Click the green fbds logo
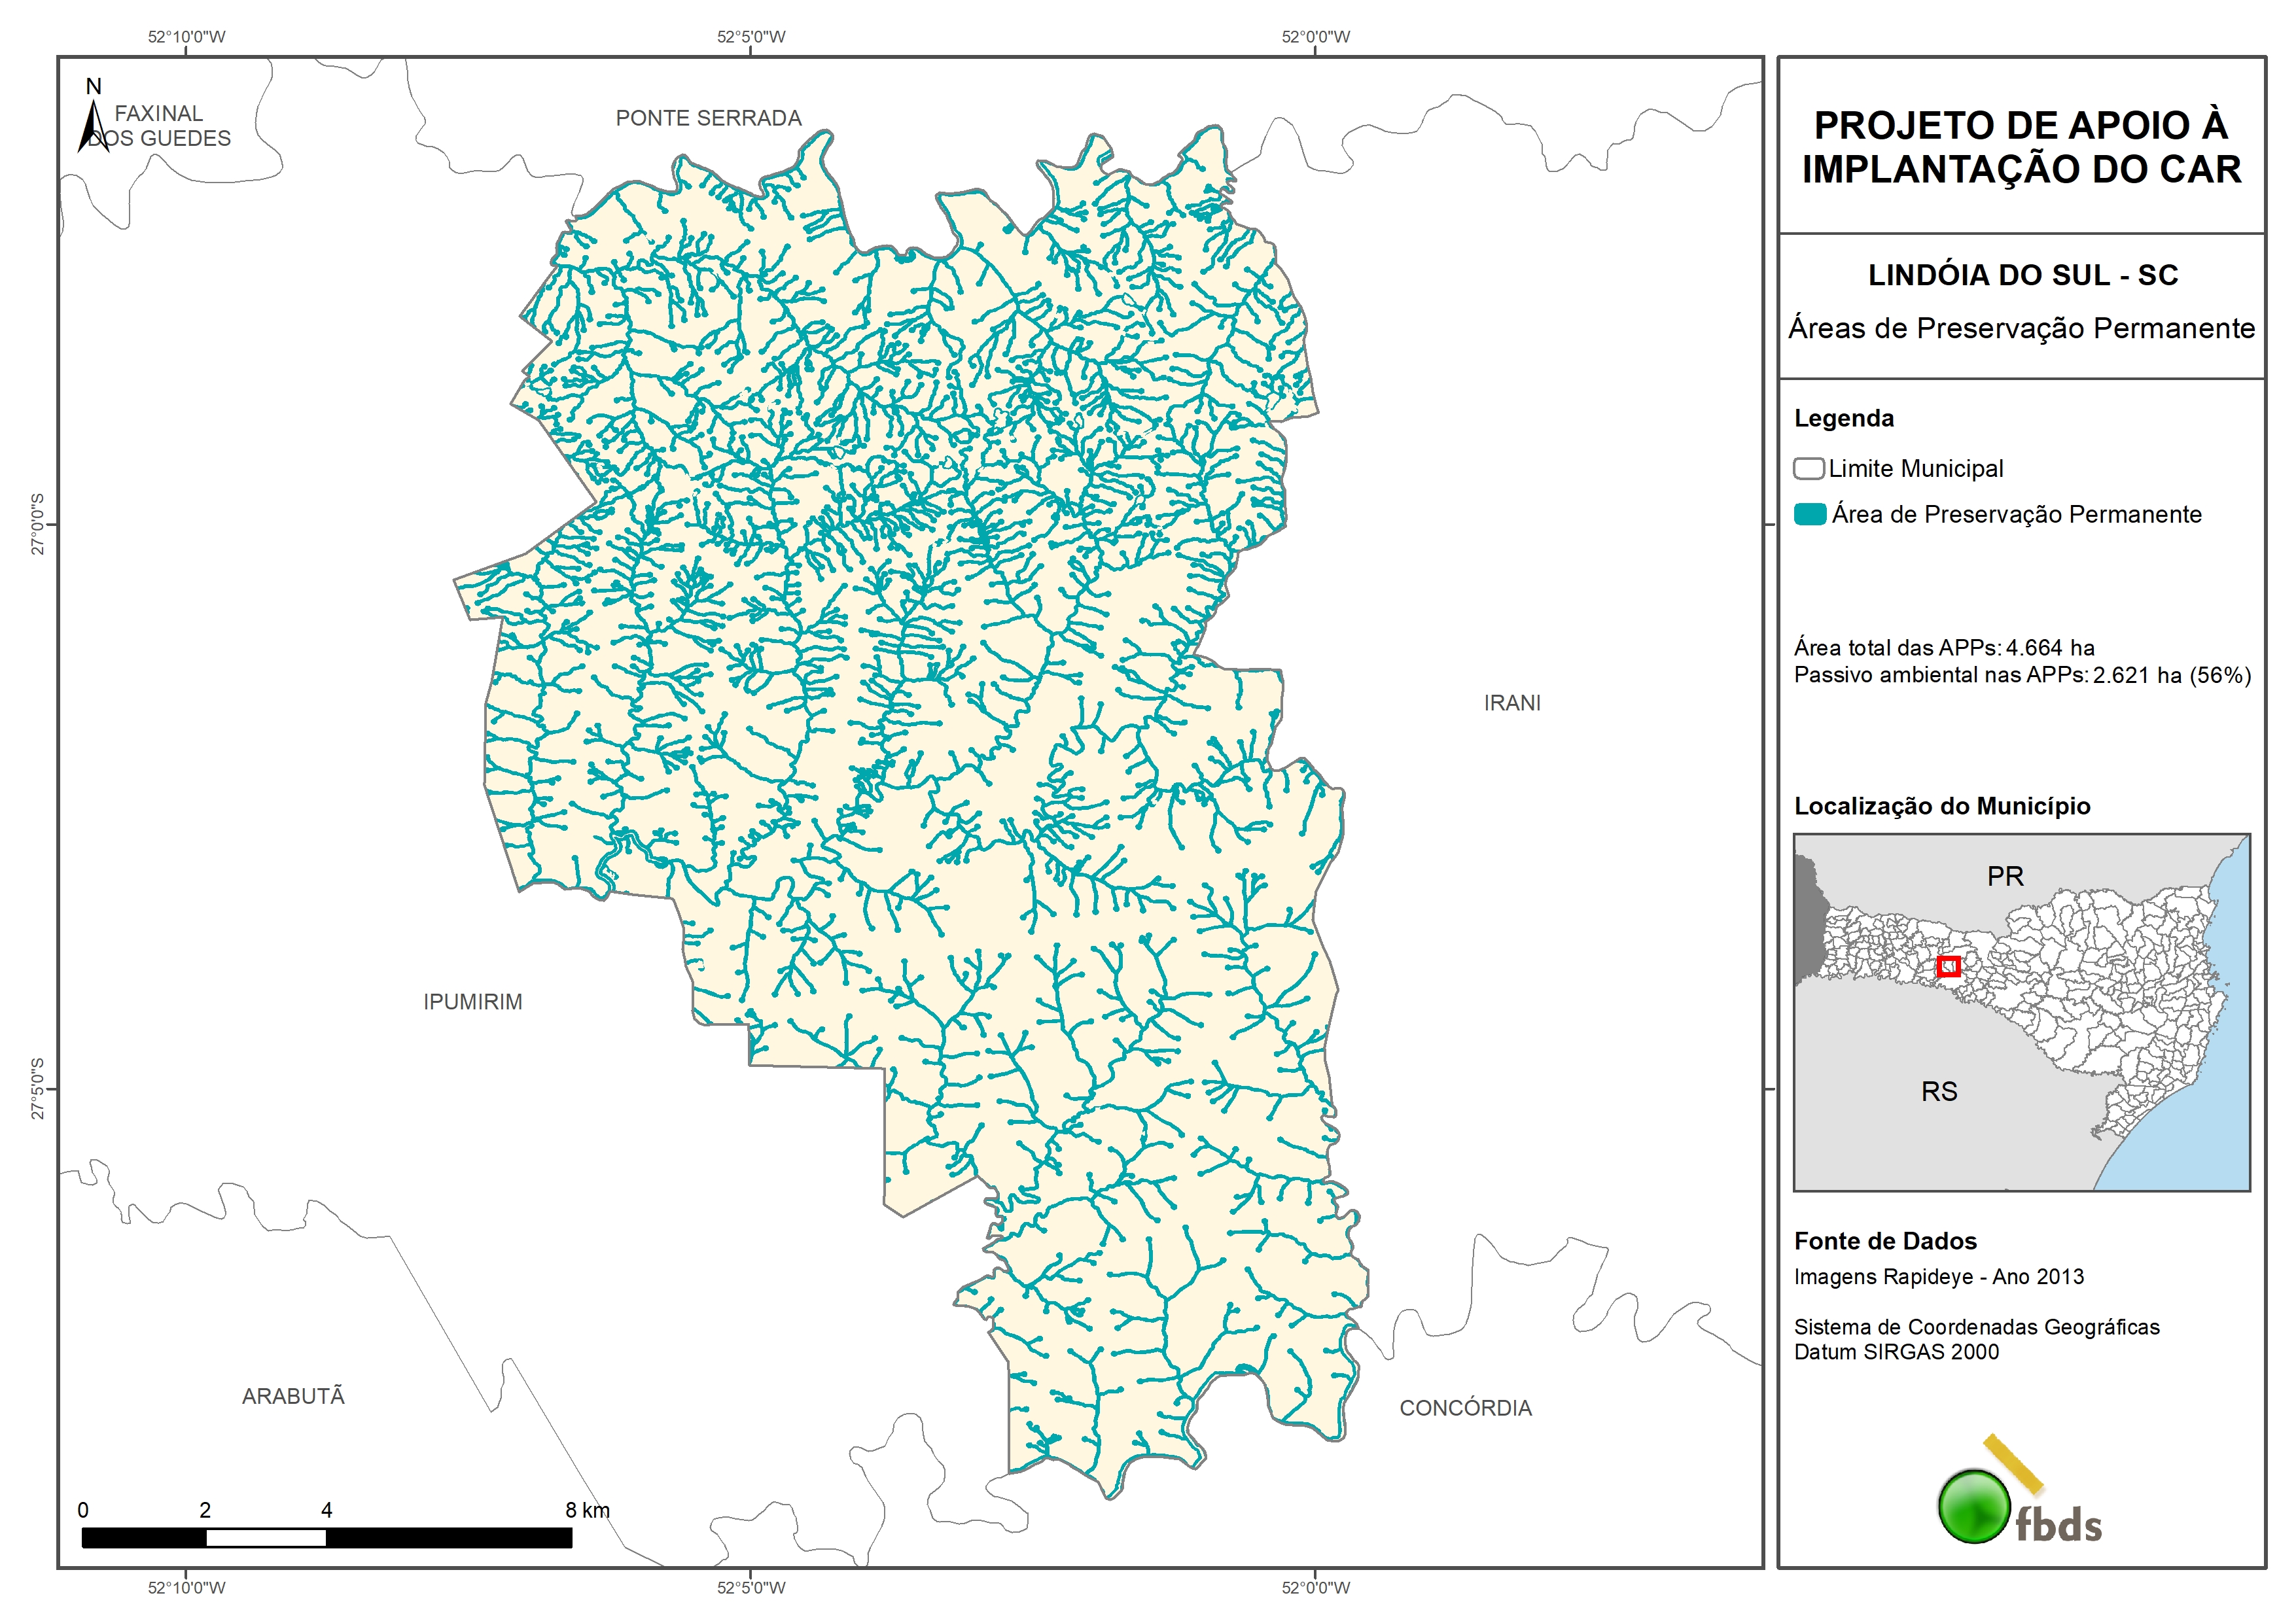The image size is (2296, 1623). coord(1974,1506)
